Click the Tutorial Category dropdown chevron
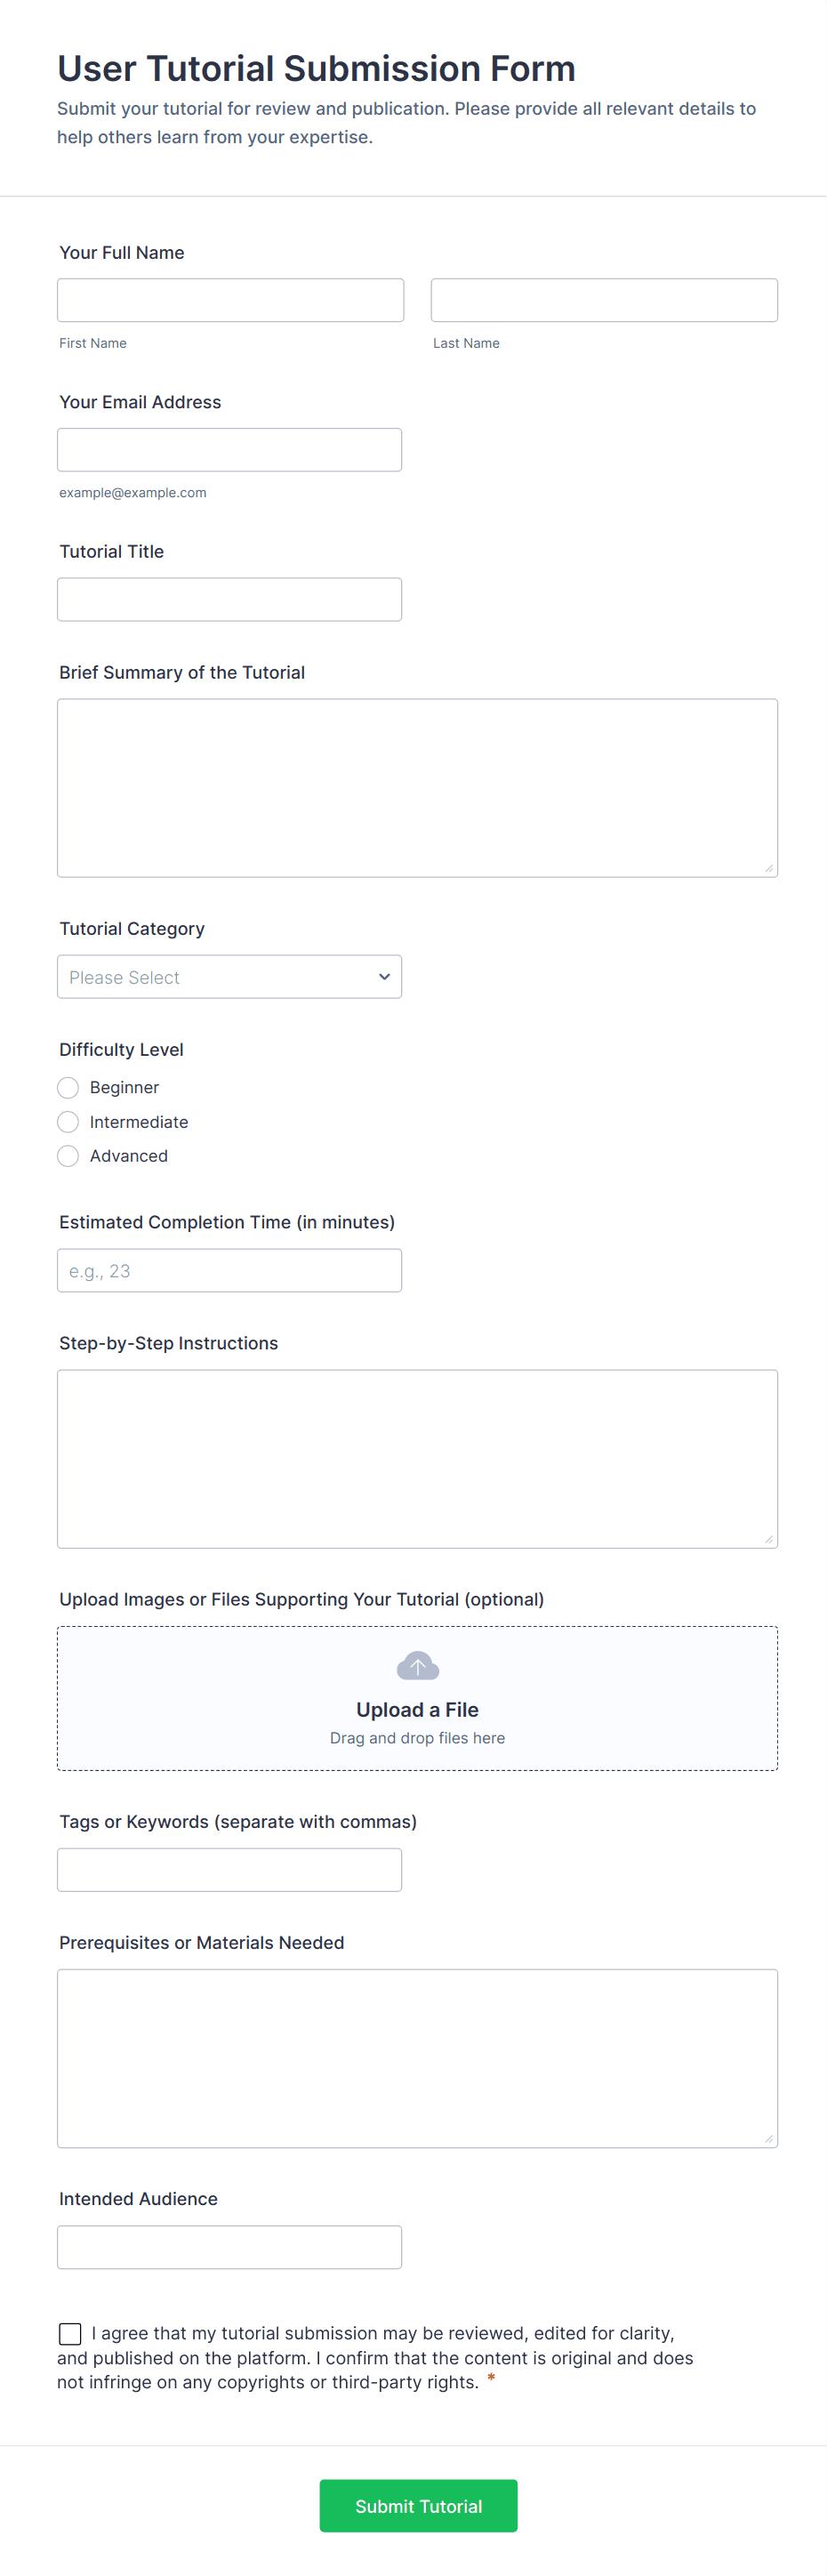 [x=384, y=977]
